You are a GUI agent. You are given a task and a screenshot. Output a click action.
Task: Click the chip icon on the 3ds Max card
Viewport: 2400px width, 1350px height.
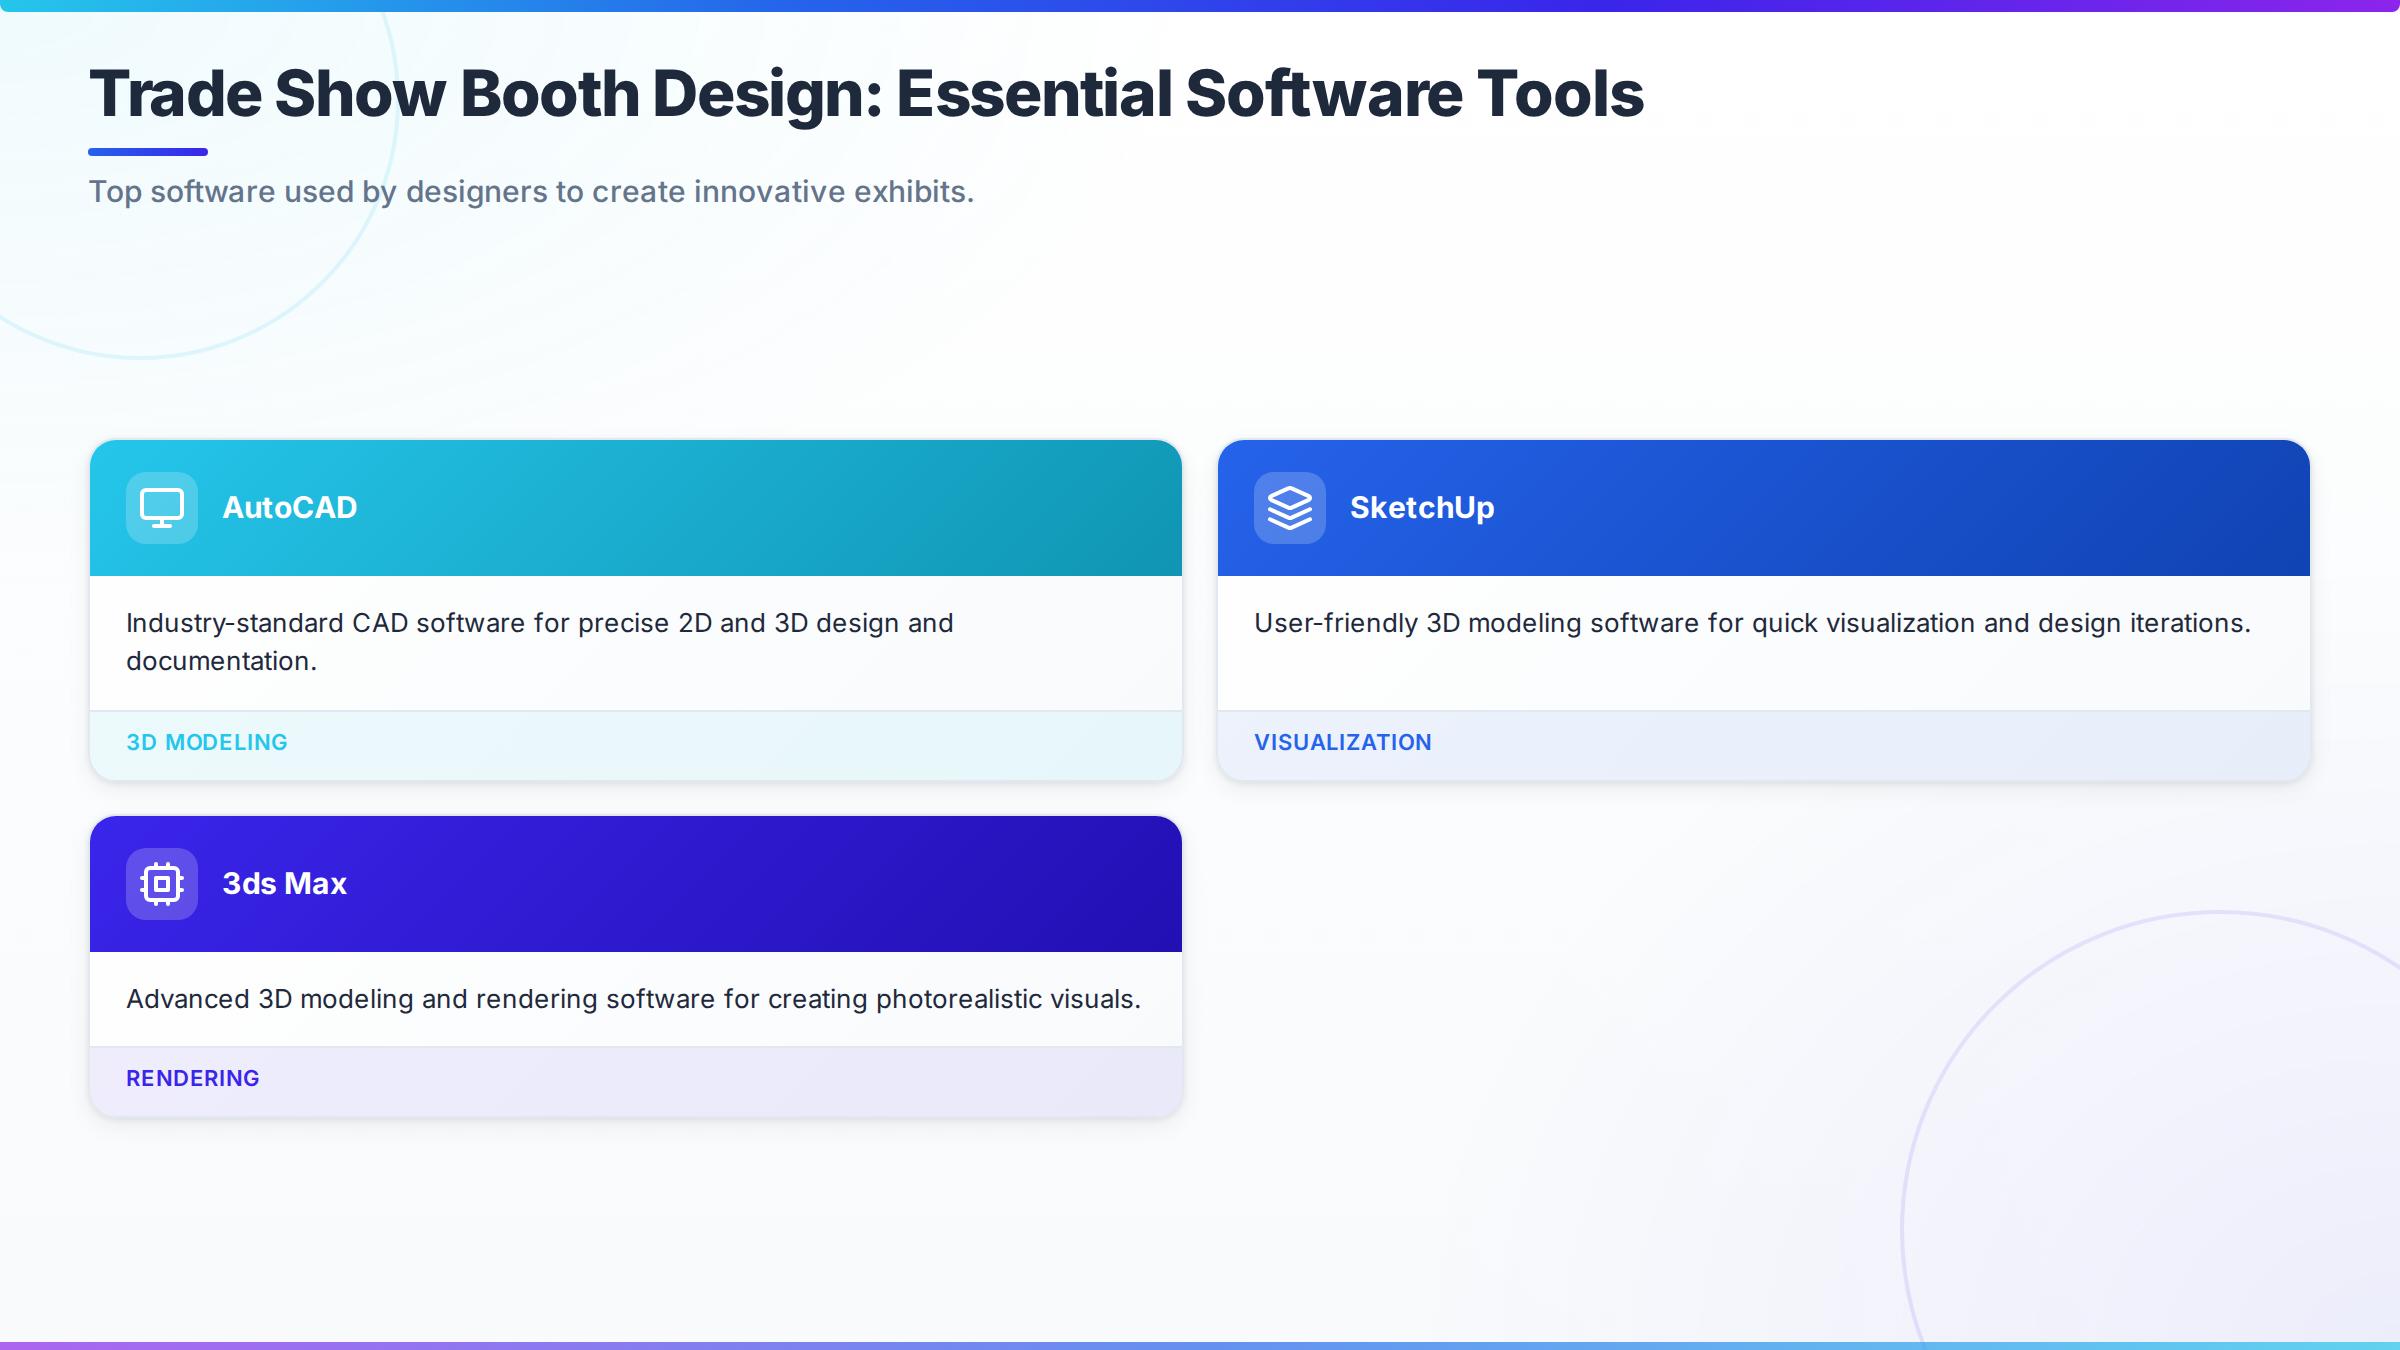click(x=162, y=884)
